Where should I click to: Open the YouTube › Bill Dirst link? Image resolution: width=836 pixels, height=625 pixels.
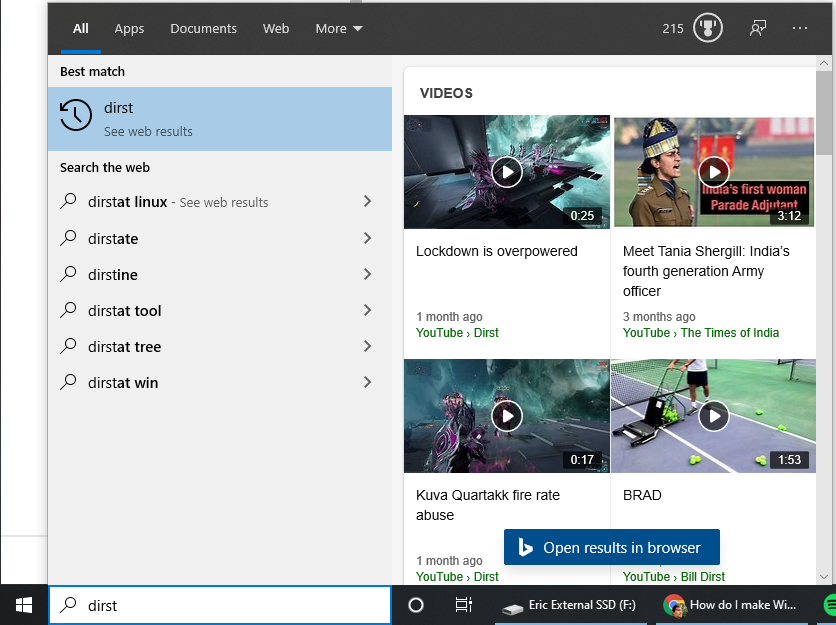pyautogui.click(x=673, y=576)
